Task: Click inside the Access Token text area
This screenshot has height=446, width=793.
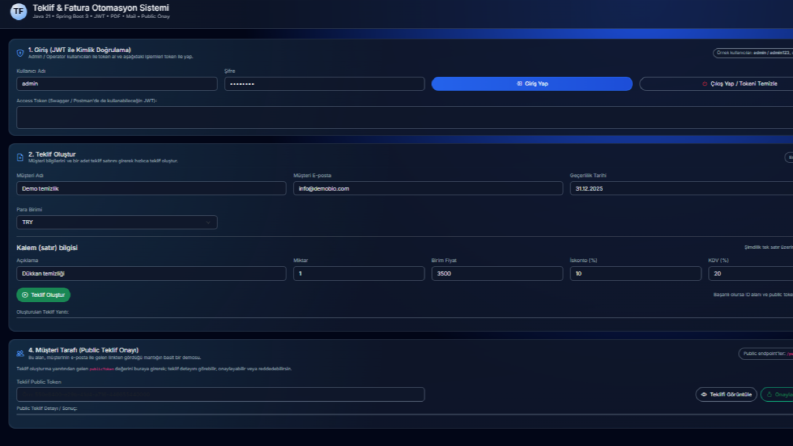Action: [x=405, y=117]
